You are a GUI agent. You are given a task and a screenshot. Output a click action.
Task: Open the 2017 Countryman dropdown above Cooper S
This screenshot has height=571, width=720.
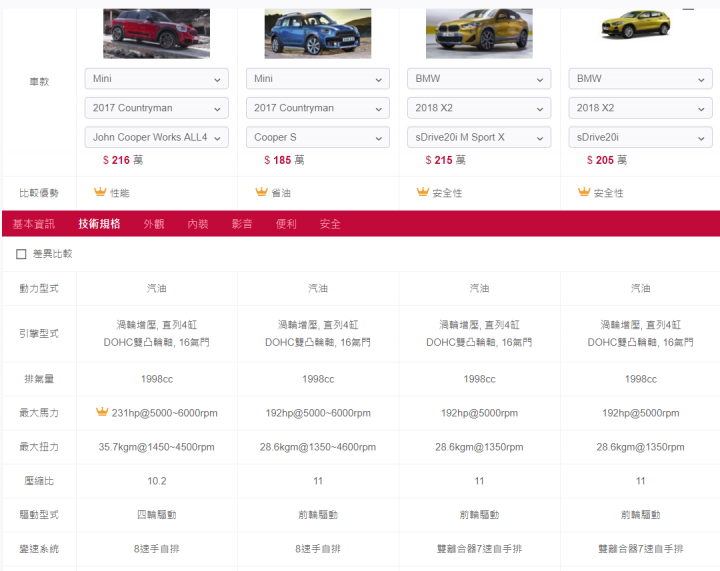[318, 108]
